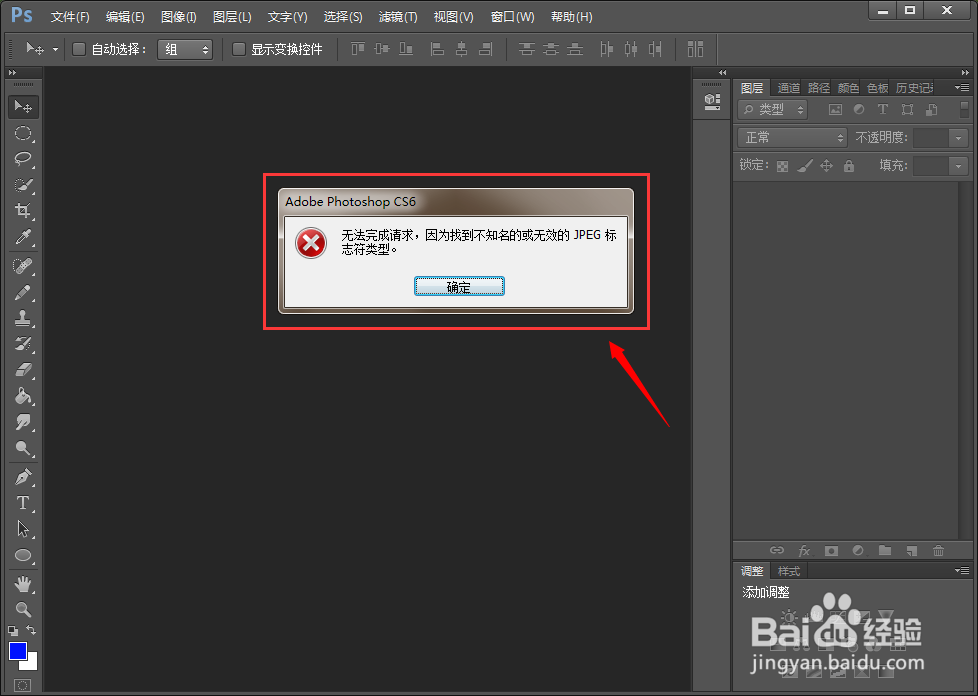Click the add layer mask icon
This screenshot has height=696, width=978.
(831, 551)
